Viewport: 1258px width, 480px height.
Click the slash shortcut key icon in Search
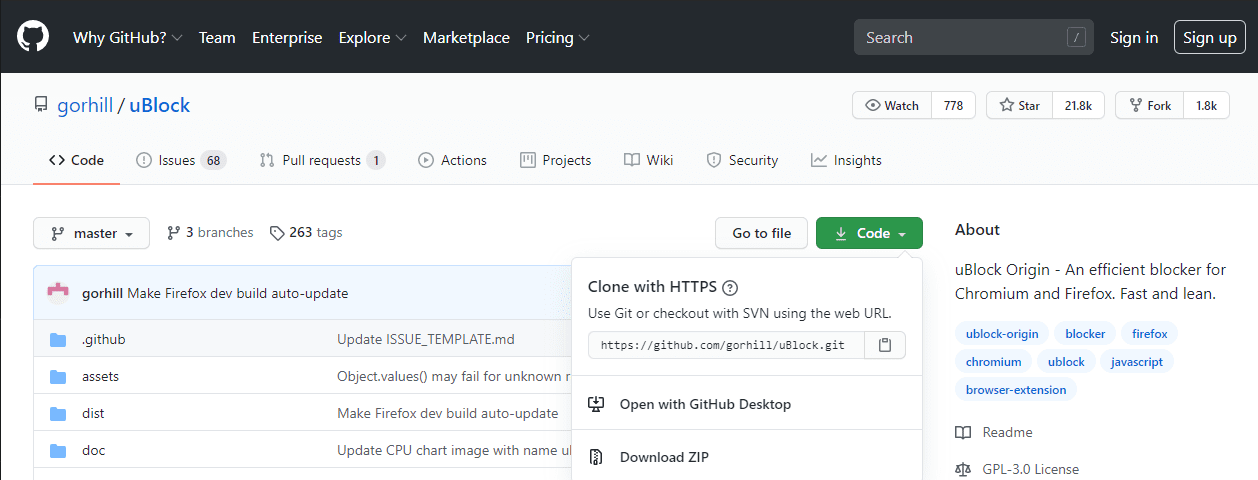[1076, 38]
